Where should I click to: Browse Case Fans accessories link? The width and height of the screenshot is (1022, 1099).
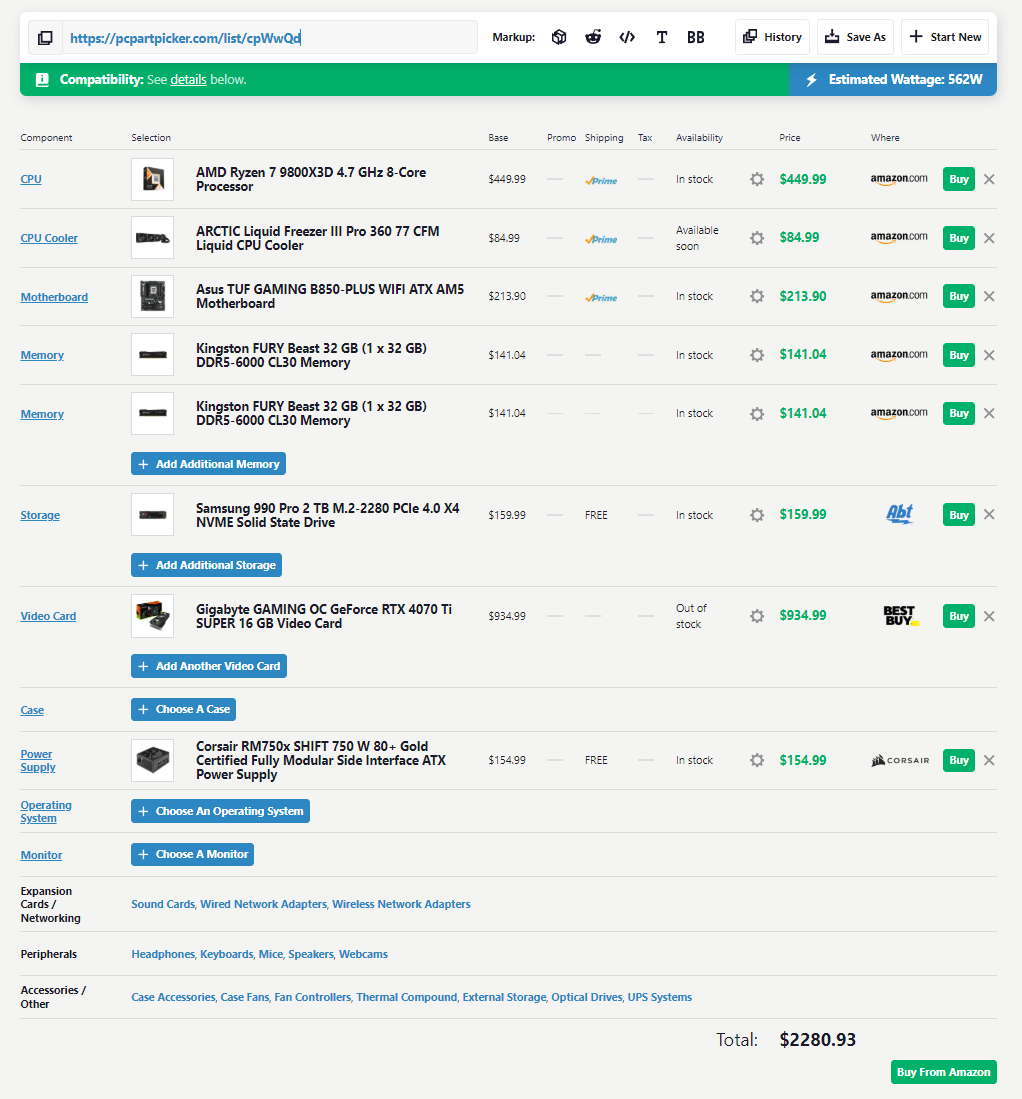[x=245, y=997]
